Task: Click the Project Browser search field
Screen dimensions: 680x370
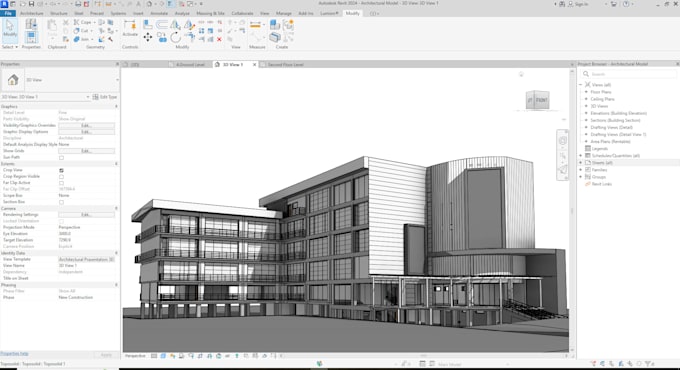Action: pos(629,74)
